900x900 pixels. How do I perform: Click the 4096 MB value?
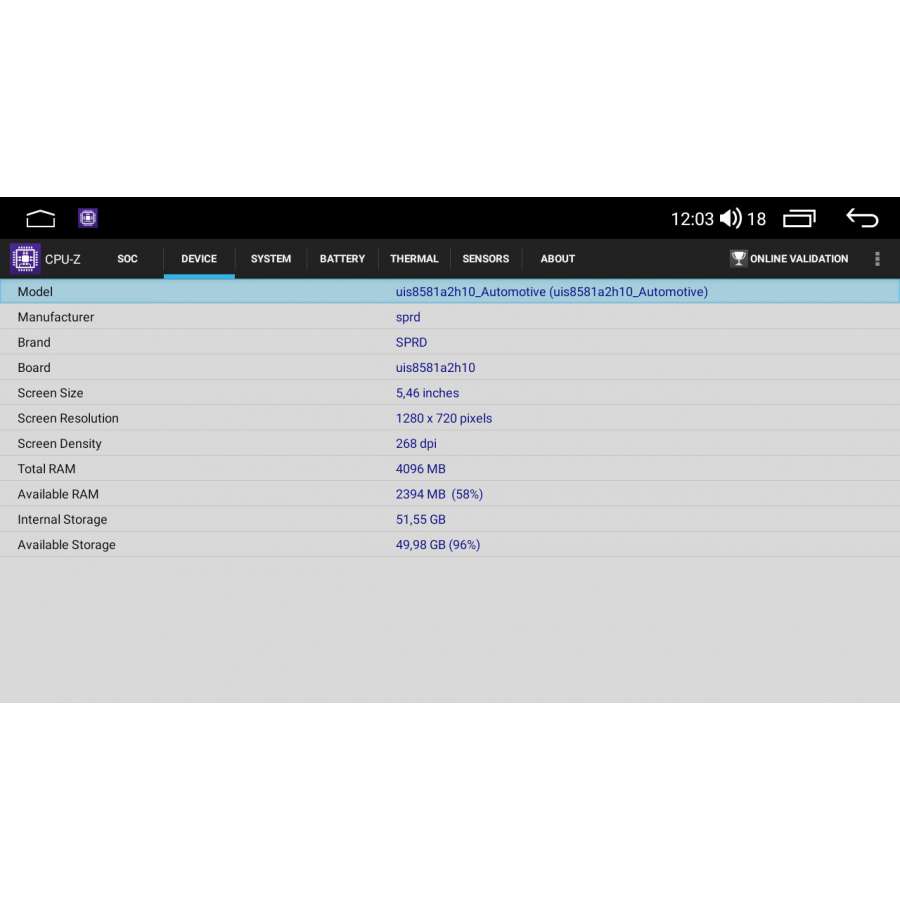(421, 469)
